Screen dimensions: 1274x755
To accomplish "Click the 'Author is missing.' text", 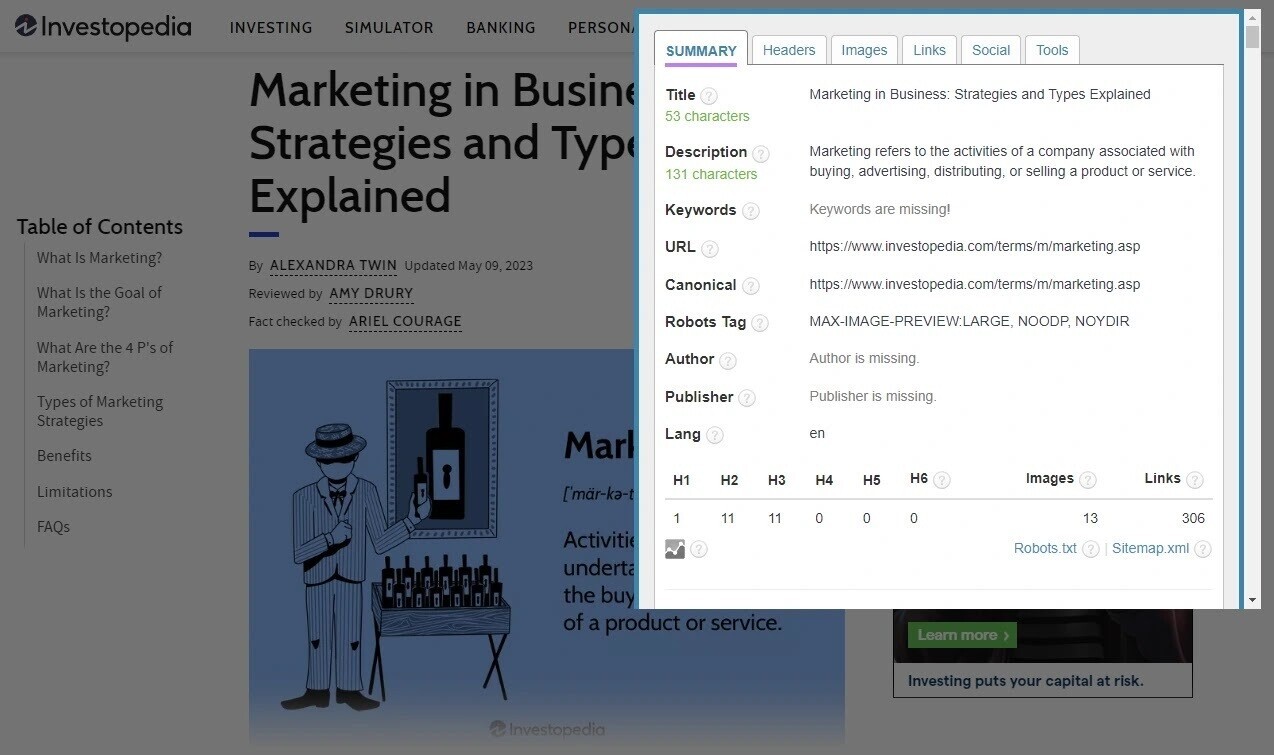I will point(864,358).
